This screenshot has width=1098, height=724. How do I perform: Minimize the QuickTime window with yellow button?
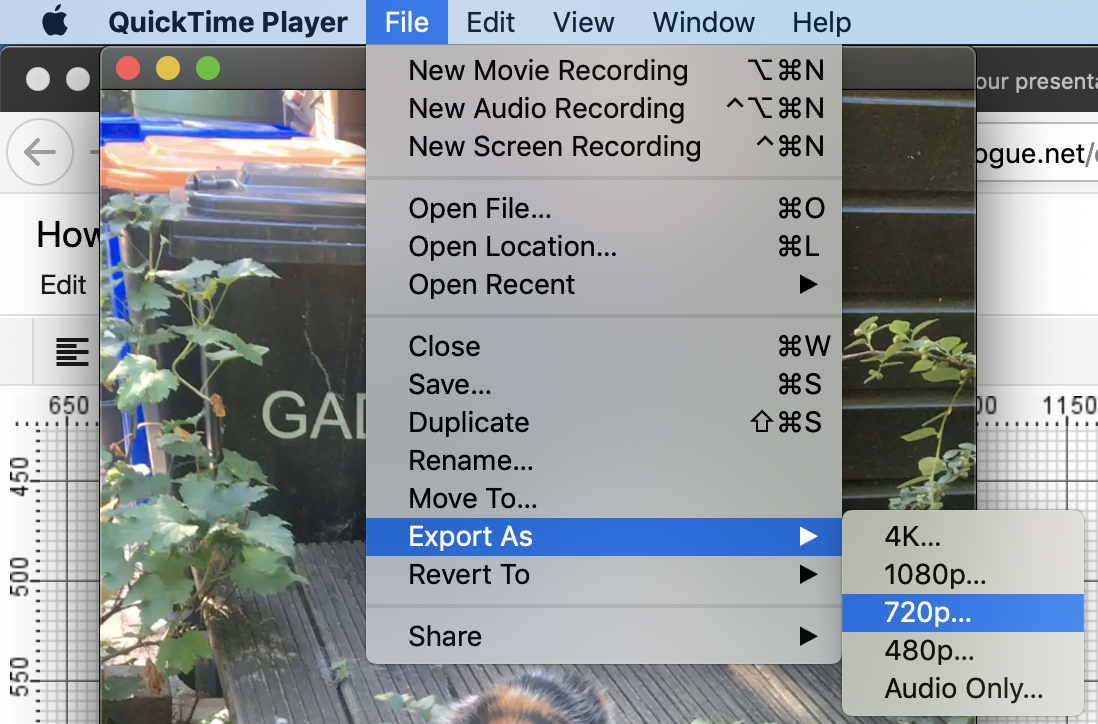coord(168,69)
